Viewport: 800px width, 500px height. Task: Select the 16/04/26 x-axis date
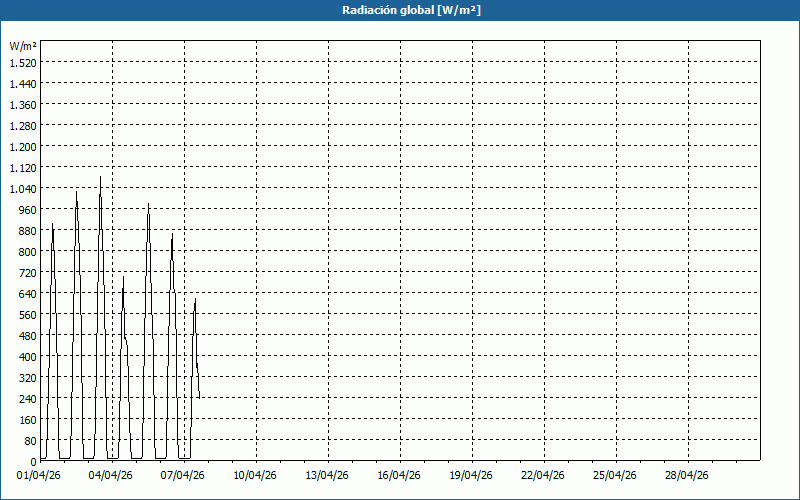click(x=400, y=475)
